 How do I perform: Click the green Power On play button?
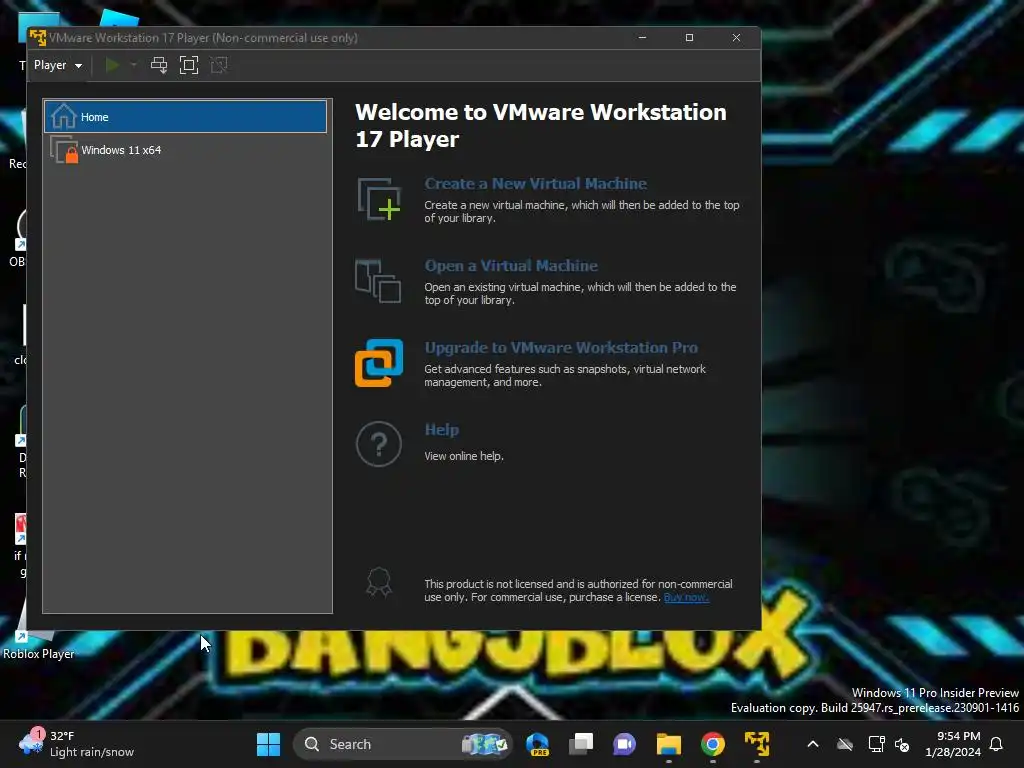[112, 65]
